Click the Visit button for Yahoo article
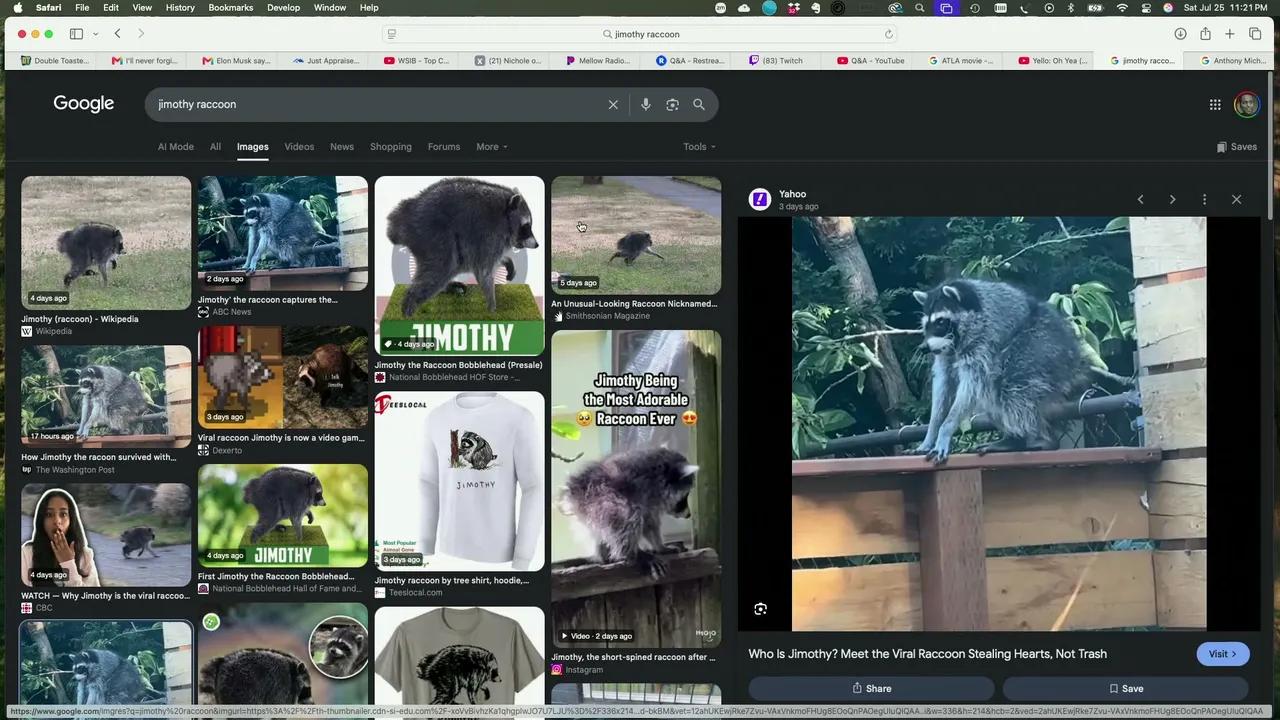 (x=1223, y=654)
